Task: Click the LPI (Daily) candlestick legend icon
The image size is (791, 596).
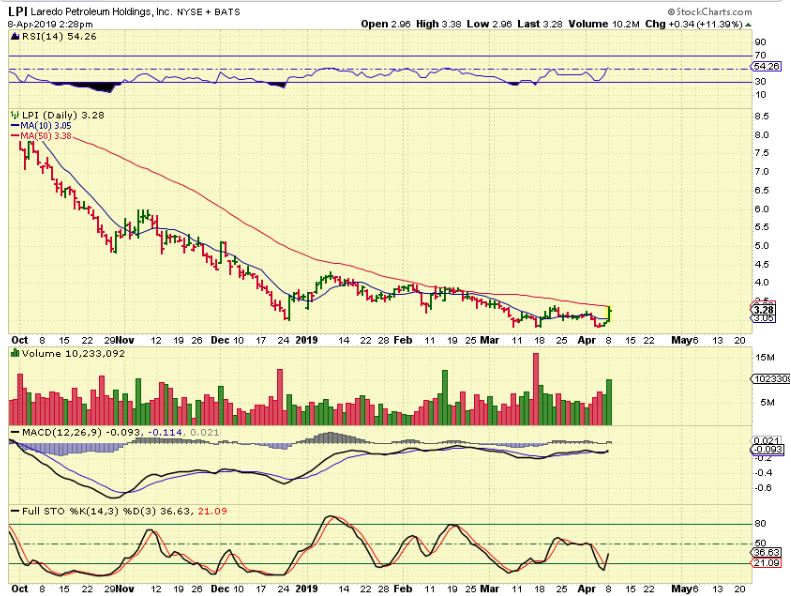Action: tap(15, 115)
